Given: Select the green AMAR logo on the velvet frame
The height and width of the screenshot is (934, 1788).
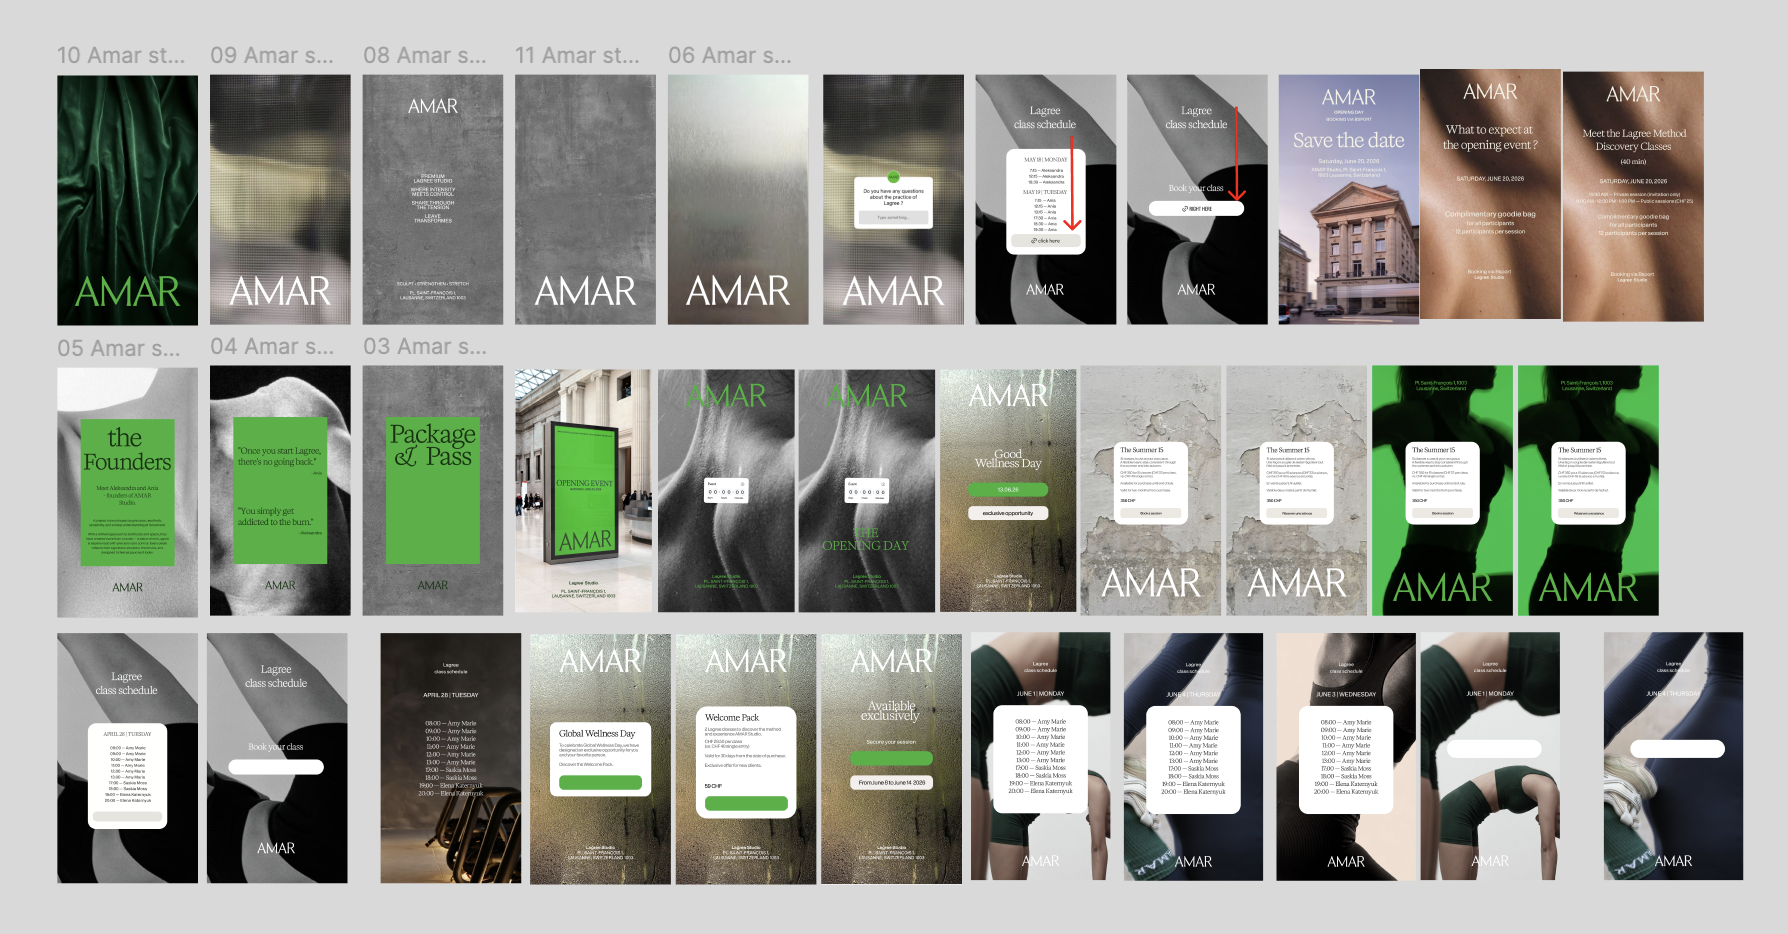Looking at the screenshot, I should [127, 292].
